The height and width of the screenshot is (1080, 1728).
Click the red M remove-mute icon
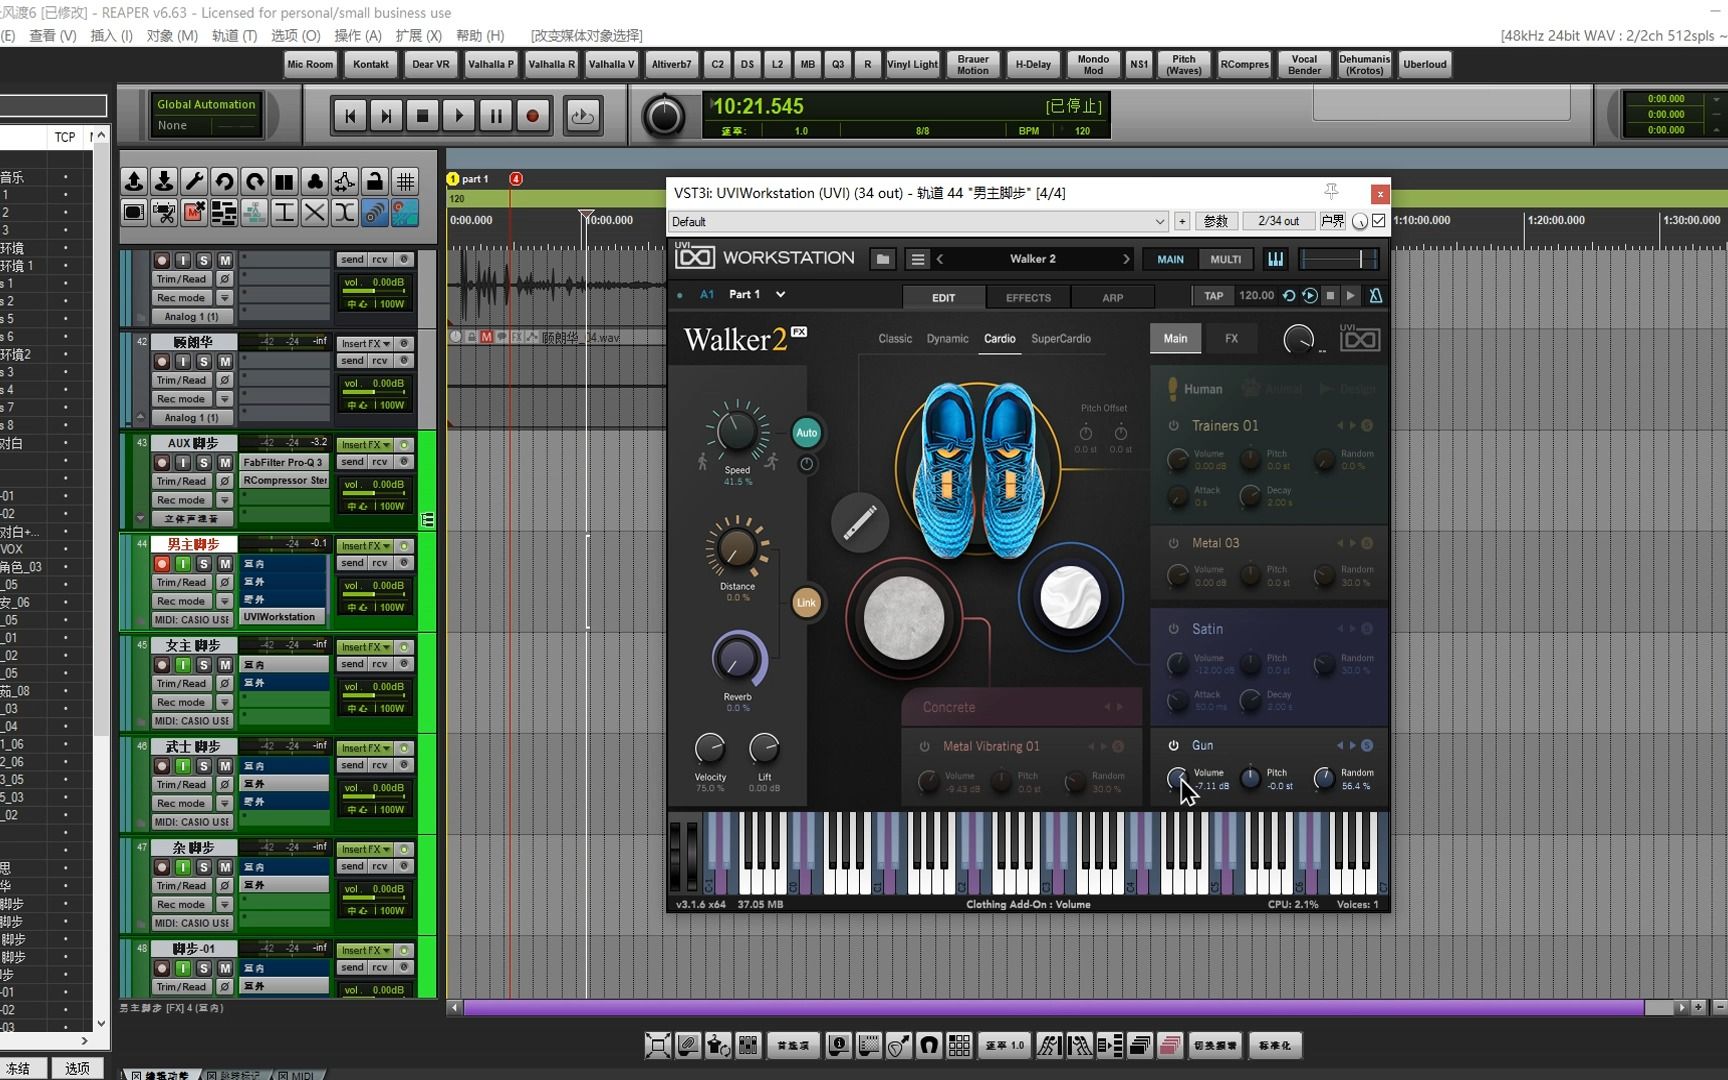[x=194, y=212]
